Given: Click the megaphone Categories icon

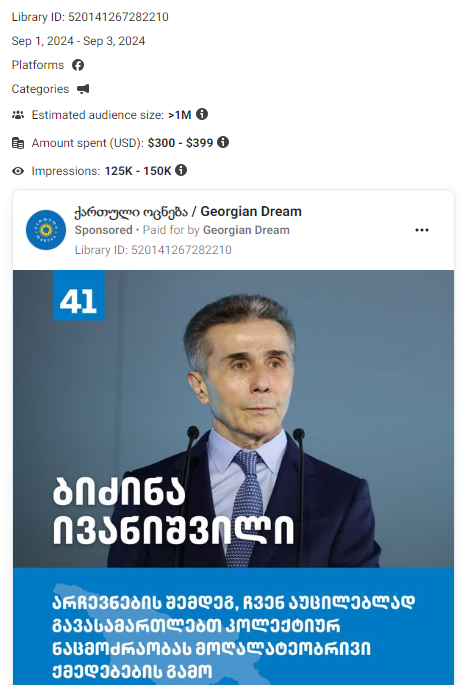Looking at the screenshot, I should click(x=83, y=89).
